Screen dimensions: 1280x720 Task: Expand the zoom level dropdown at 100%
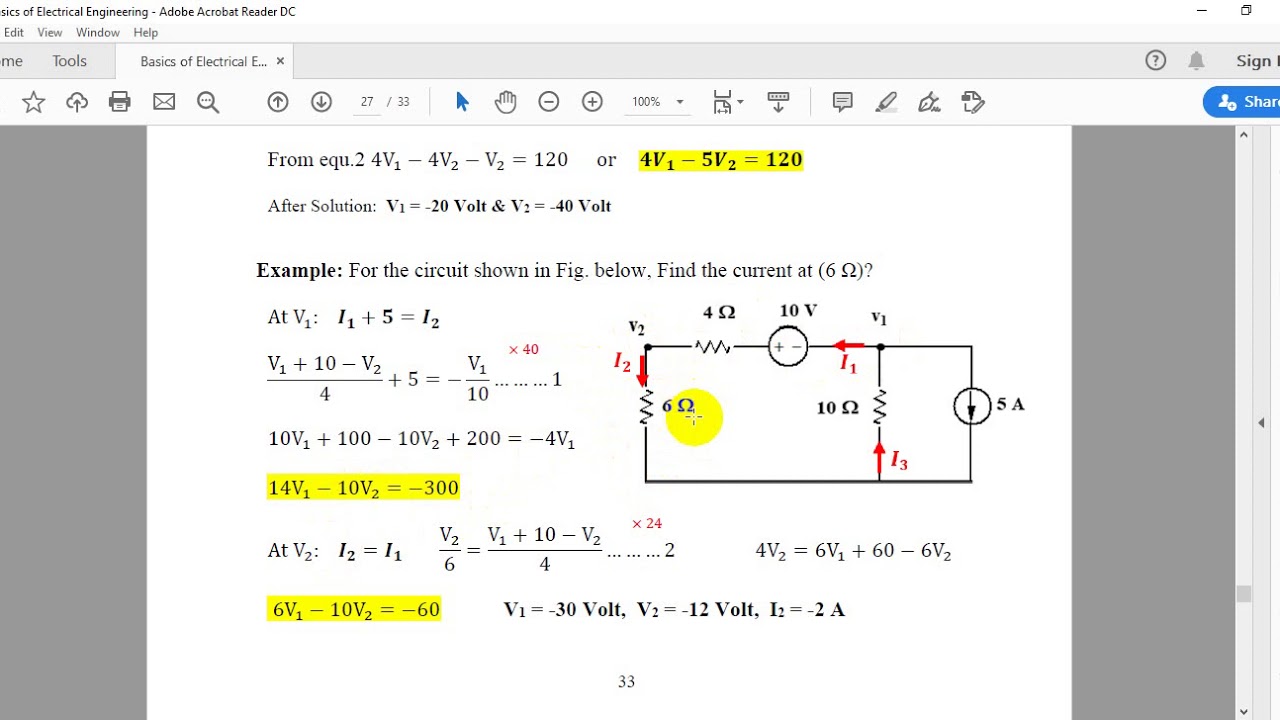680,102
